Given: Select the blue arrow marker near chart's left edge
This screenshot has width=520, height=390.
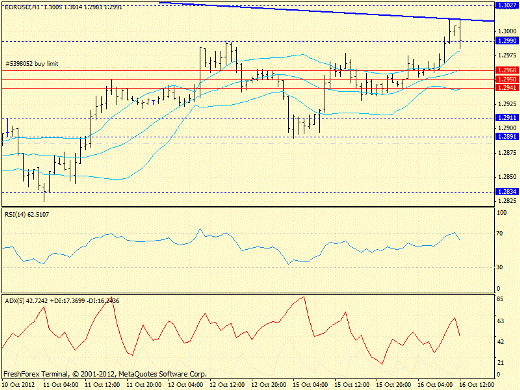Looking at the screenshot, I should [7, 128].
